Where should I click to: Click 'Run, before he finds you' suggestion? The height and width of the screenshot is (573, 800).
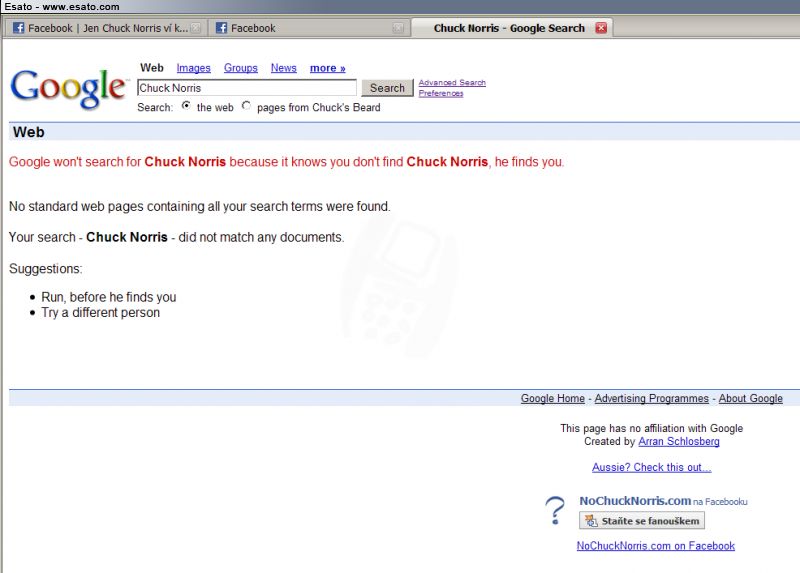coord(109,297)
